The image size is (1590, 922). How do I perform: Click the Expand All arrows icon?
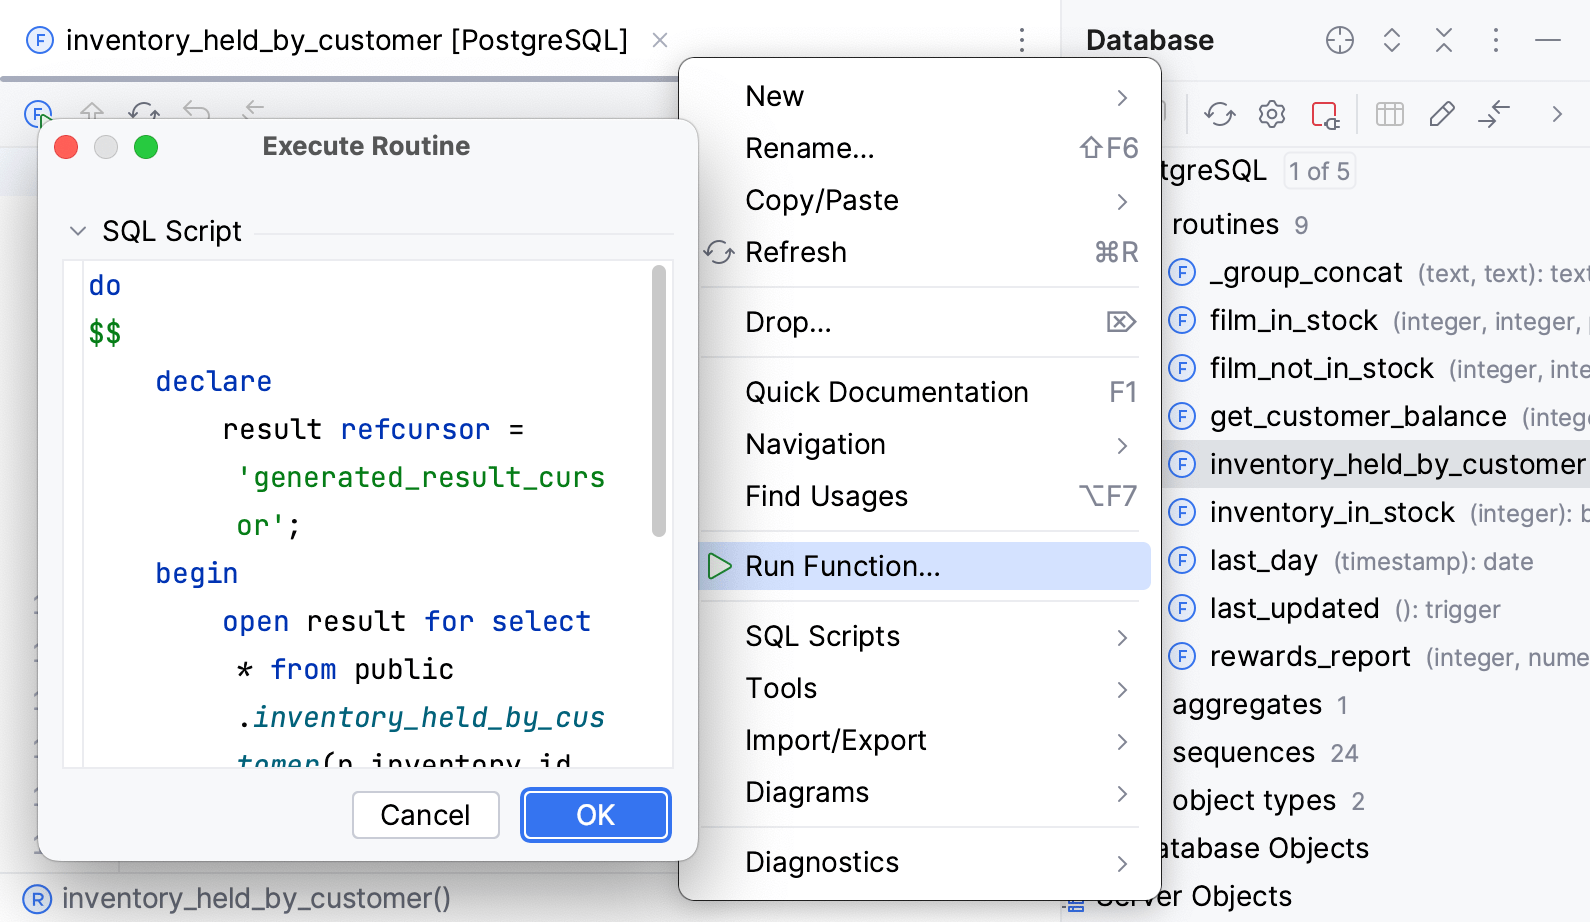(1391, 40)
